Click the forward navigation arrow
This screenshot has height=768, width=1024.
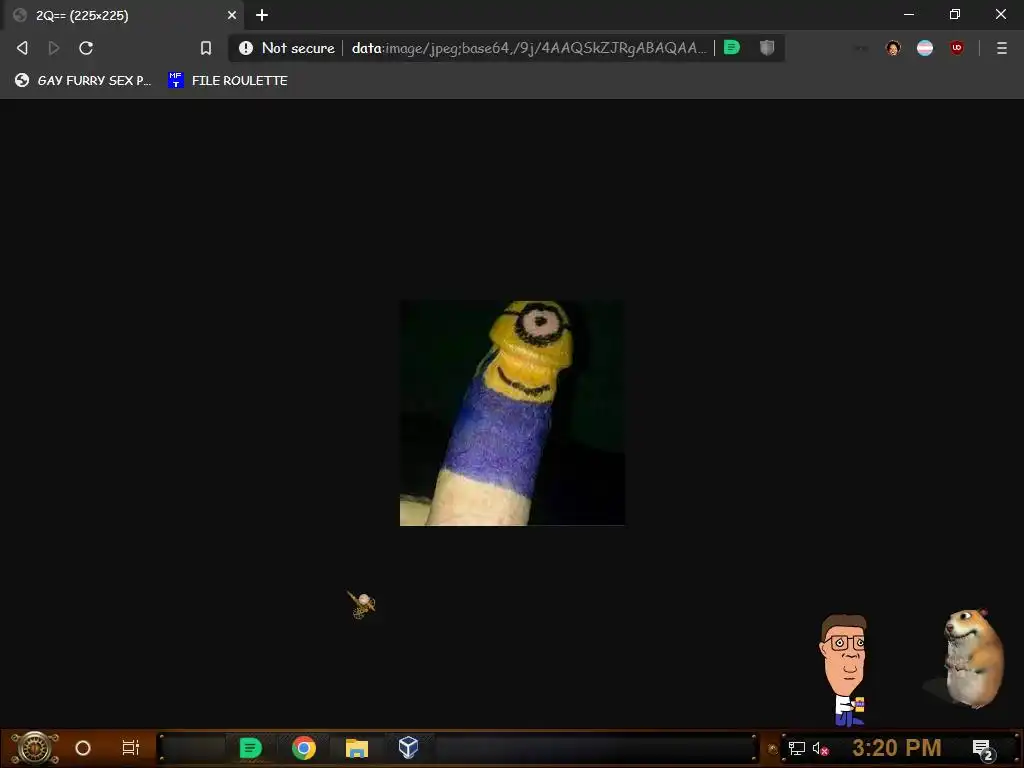tap(54, 48)
